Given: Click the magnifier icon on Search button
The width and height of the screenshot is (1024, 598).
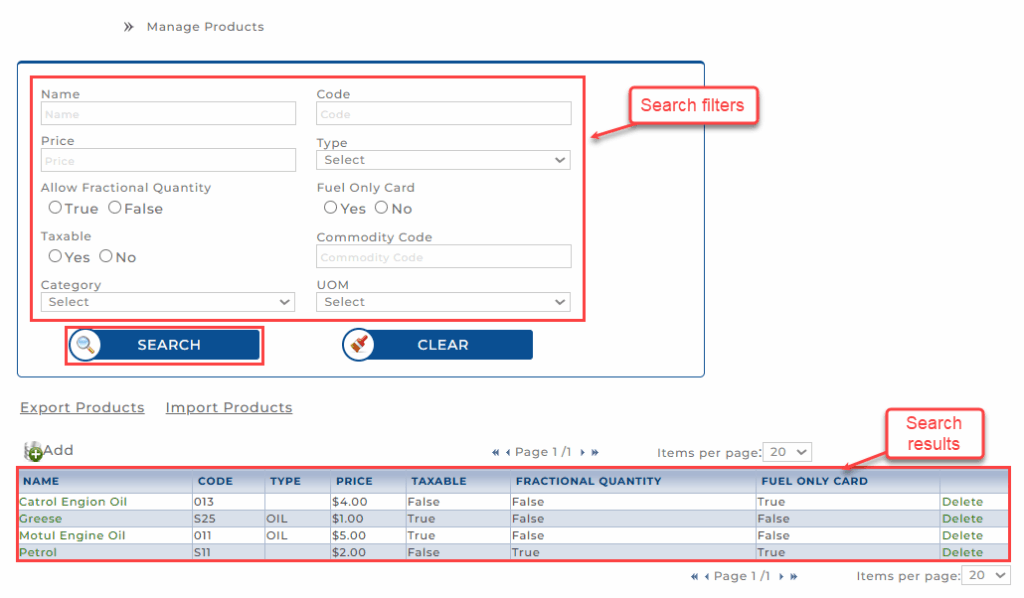Looking at the screenshot, I should point(86,345).
